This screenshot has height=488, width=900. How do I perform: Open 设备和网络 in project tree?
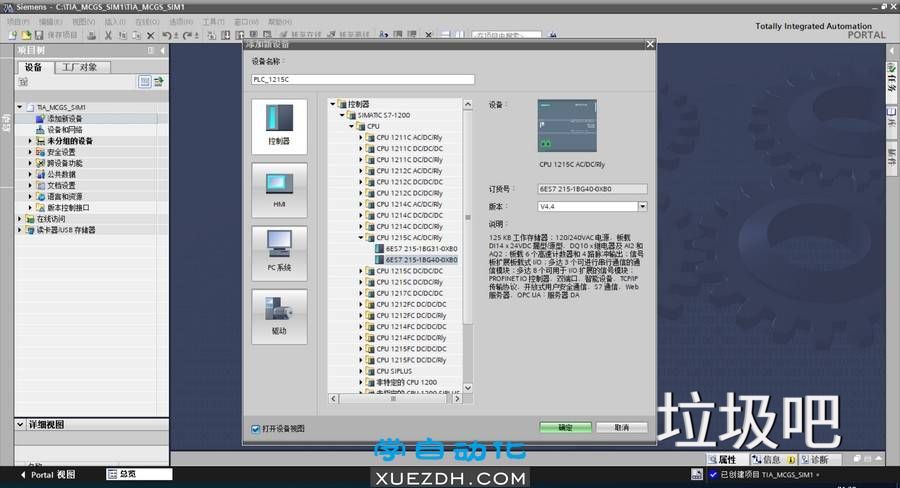[64, 129]
